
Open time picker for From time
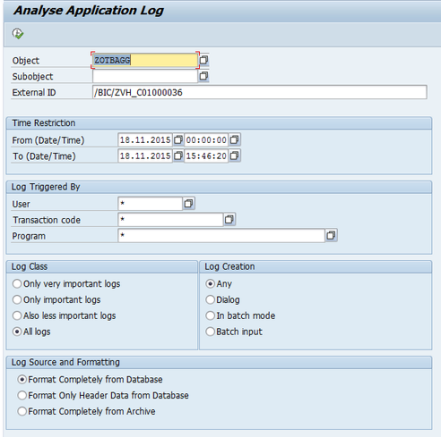[x=234, y=140]
